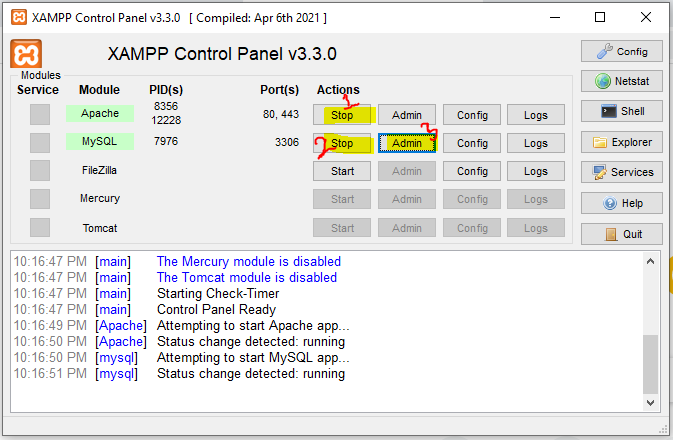The width and height of the screenshot is (673, 440).
Task: Maximize the XAMPP window
Action: click(x=600, y=18)
